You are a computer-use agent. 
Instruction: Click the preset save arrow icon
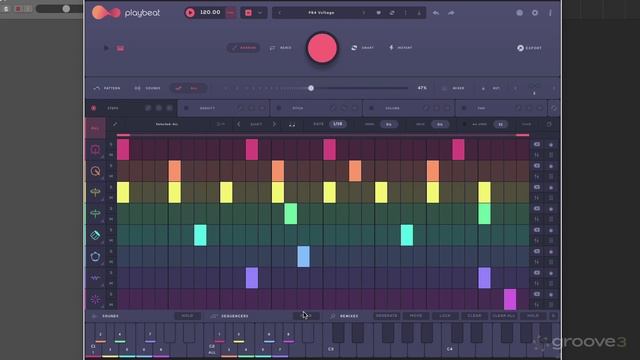coord(419,13)
